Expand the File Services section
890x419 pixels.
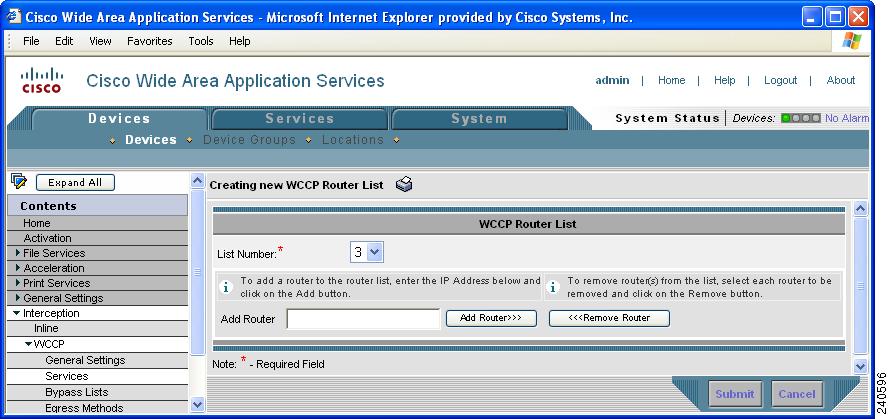[18, 253]
